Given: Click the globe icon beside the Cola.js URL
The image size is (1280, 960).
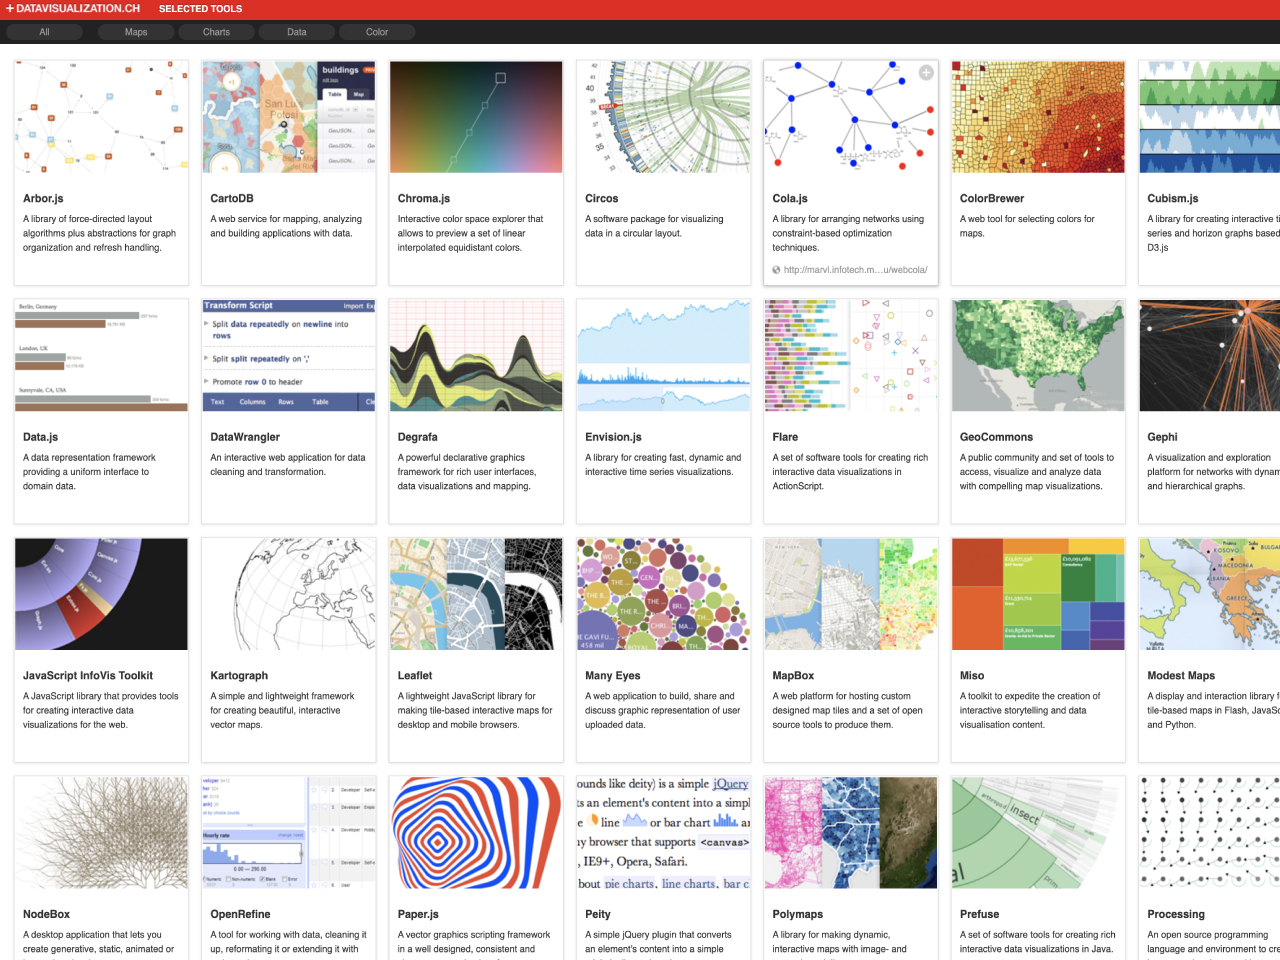Looking at the screenshot, I should 776,270.
